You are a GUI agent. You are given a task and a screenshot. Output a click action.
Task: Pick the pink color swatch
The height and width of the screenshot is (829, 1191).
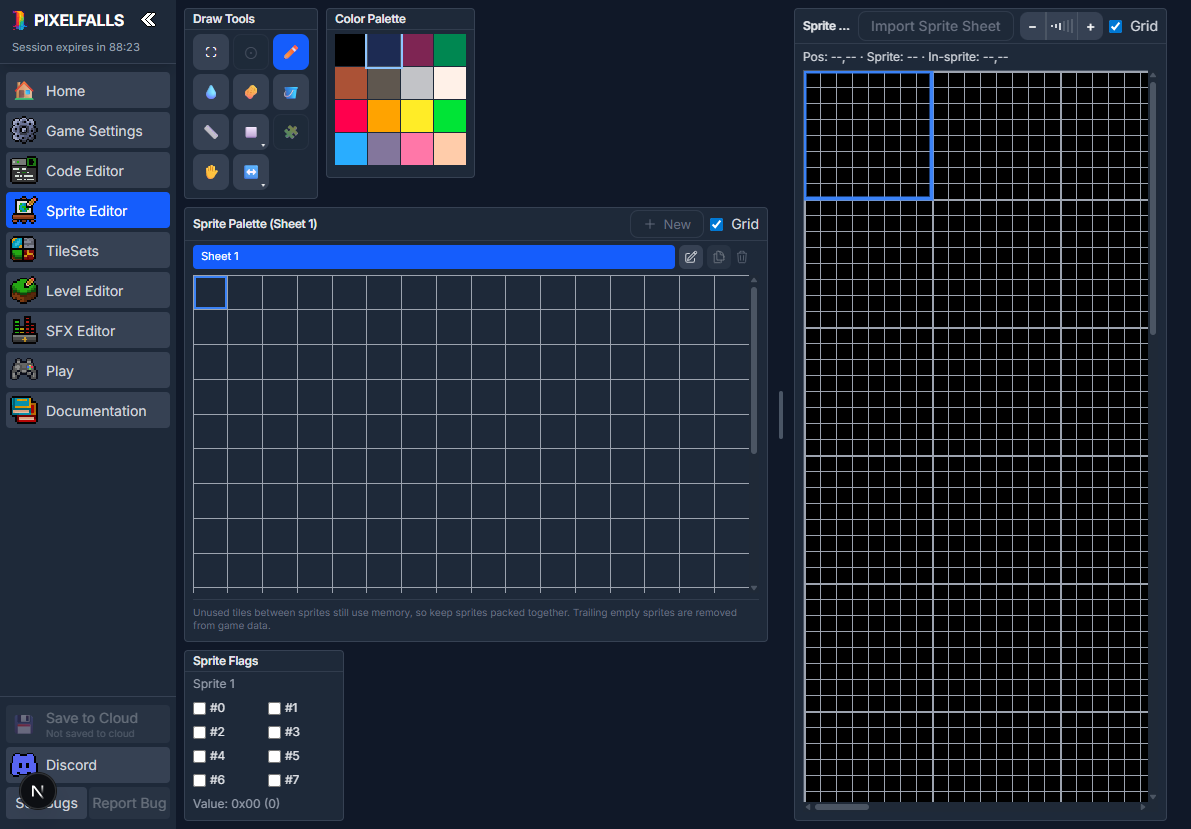(417, 149)
